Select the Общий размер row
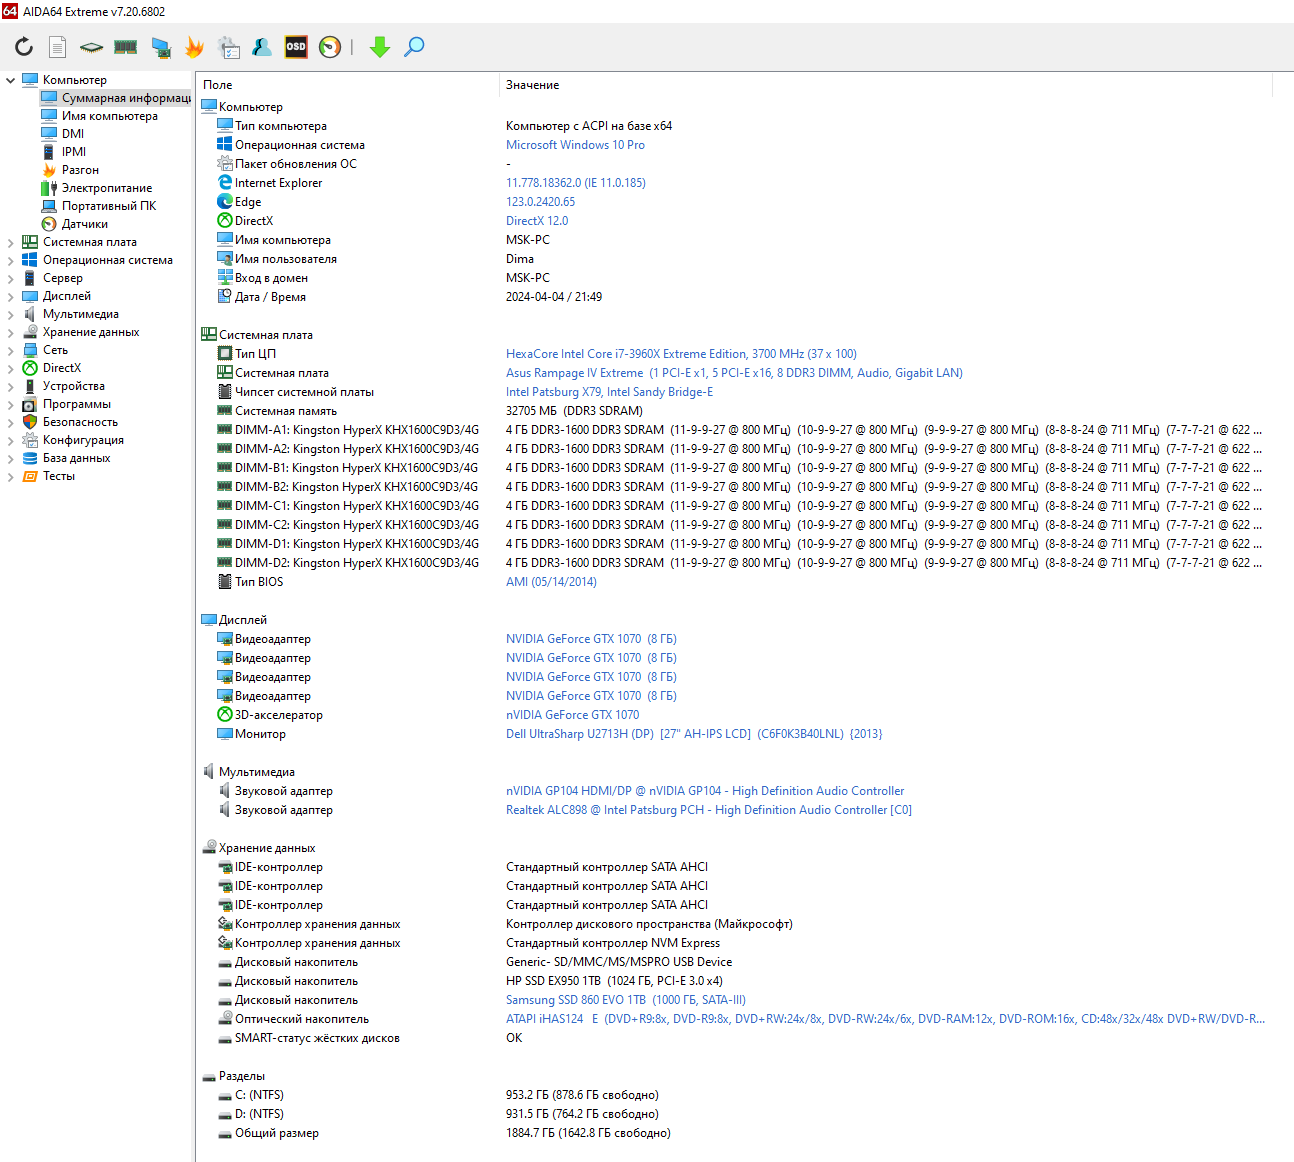 tap(735, 1133)
